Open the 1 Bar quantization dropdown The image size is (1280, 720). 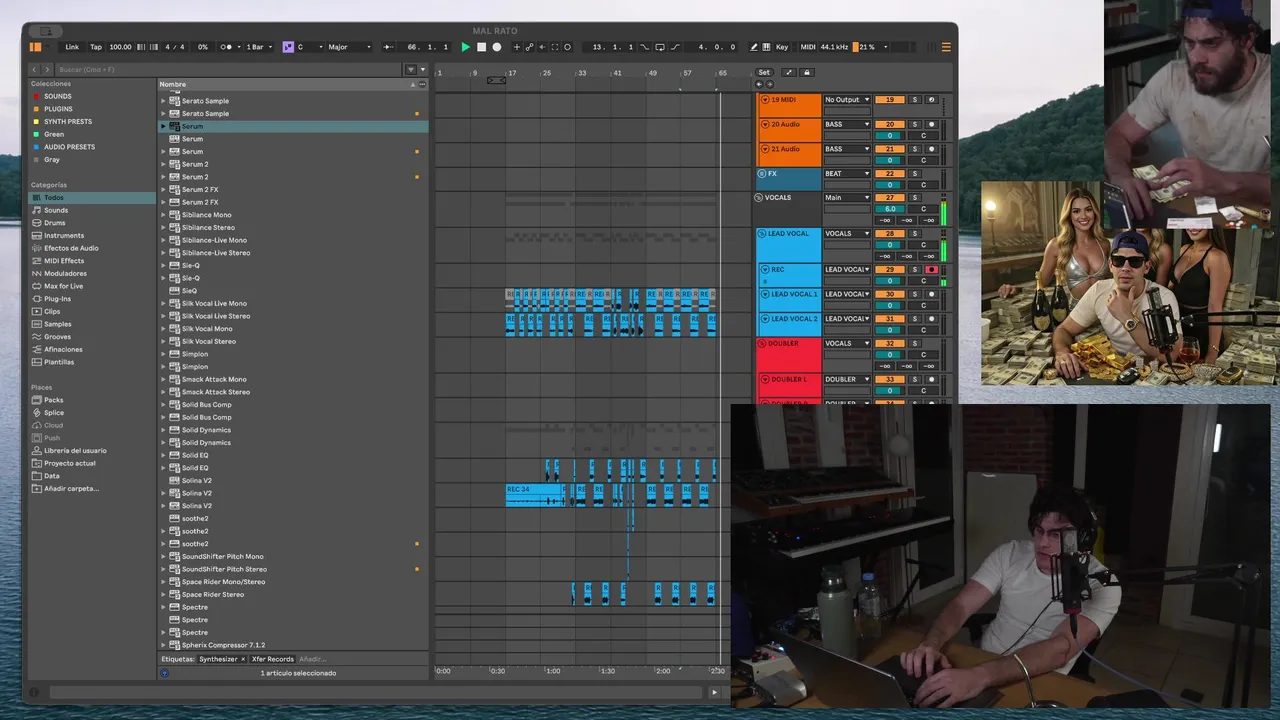[258, 47]
